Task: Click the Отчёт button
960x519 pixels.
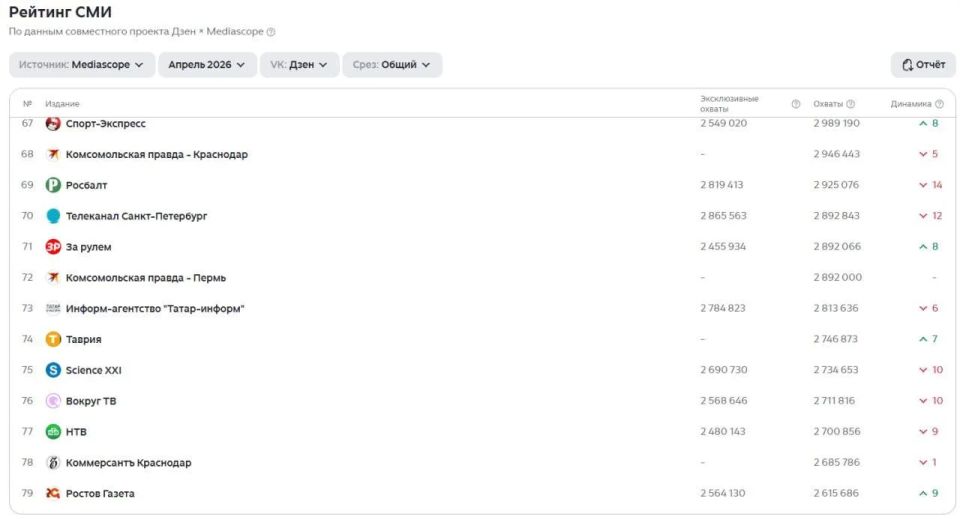Action: (923, 65)
